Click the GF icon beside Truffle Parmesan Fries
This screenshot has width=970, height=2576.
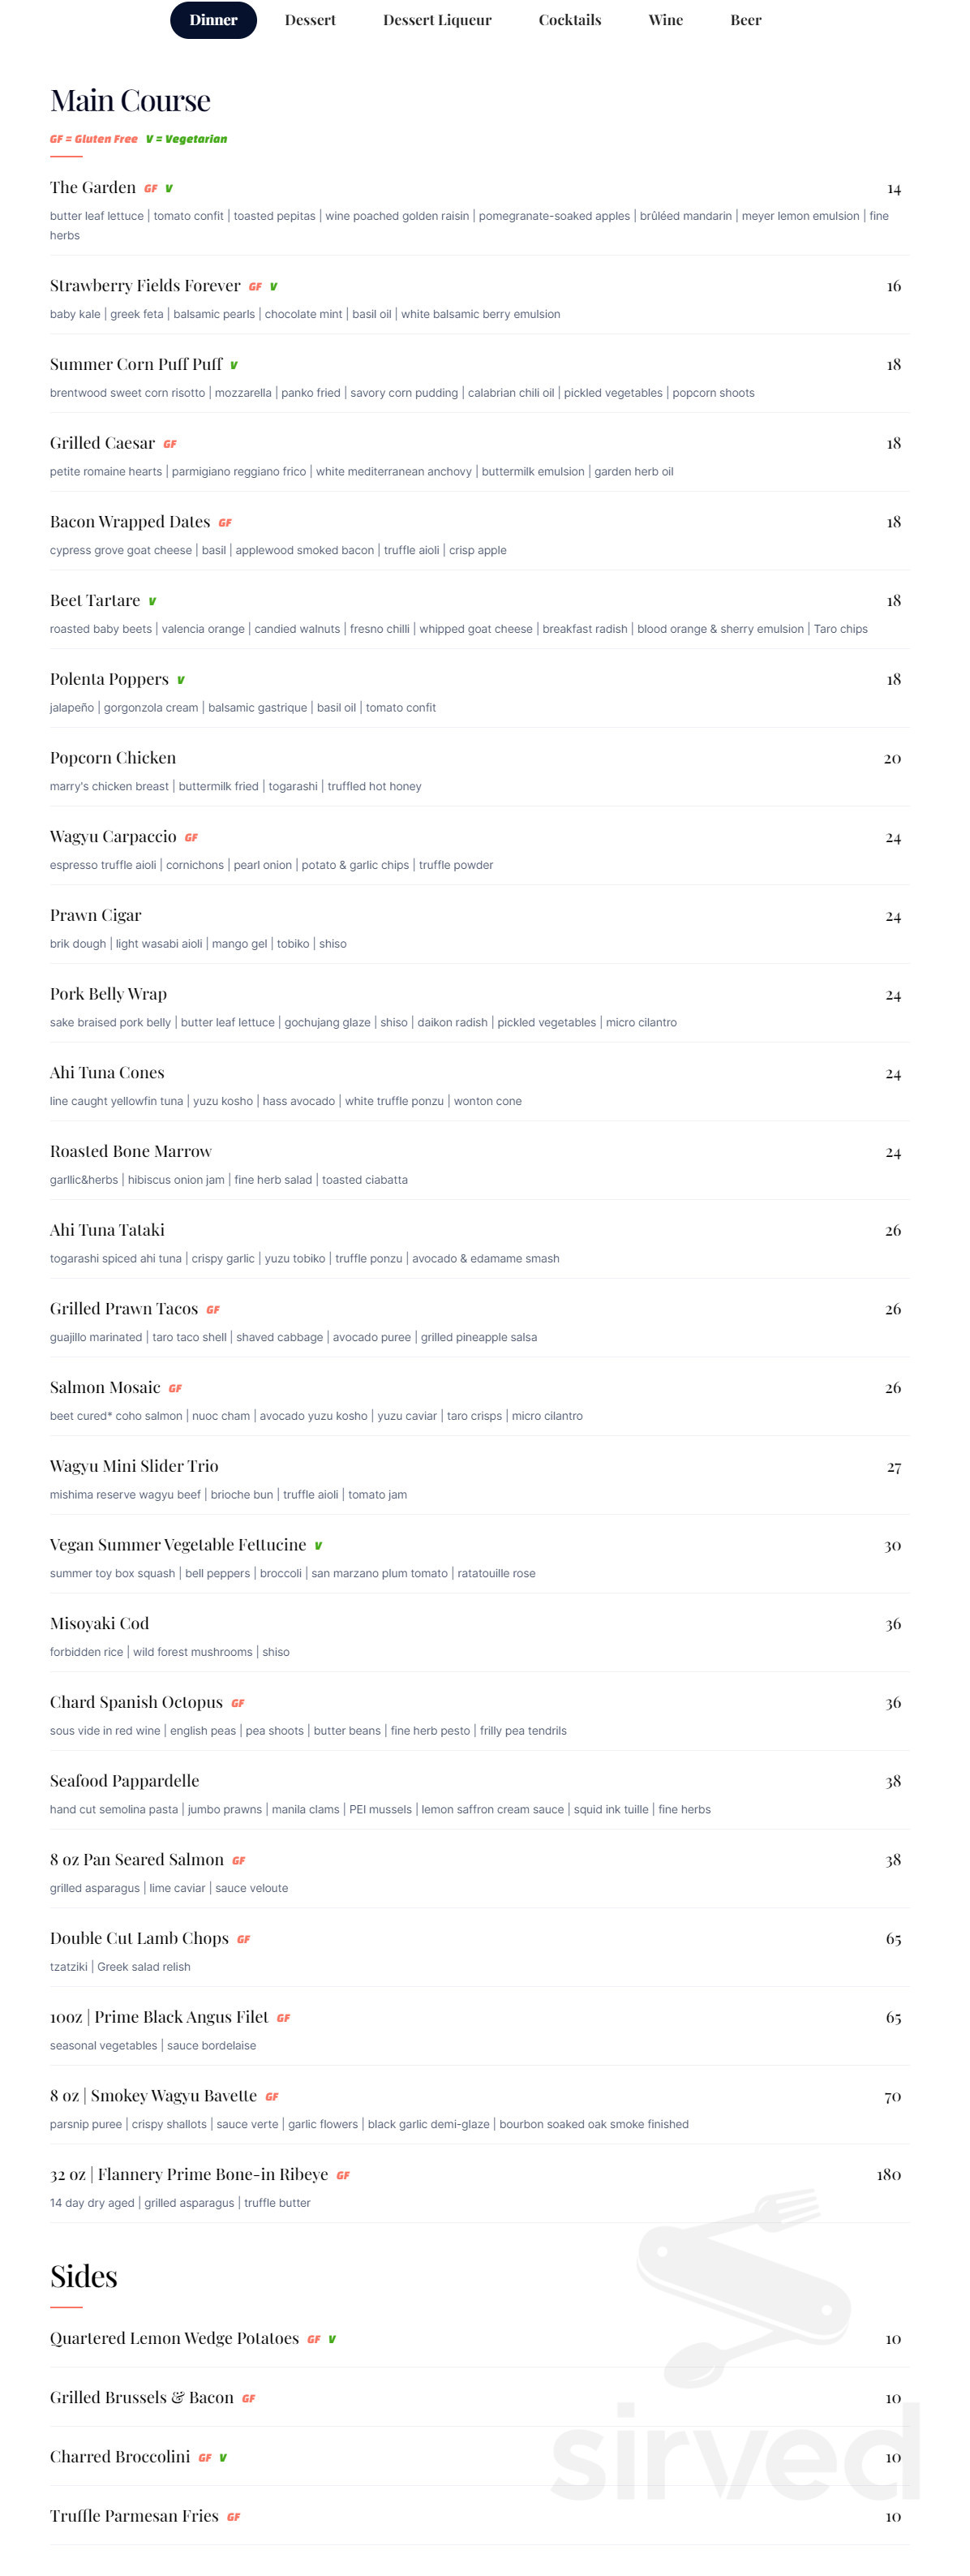[233, 2517]
